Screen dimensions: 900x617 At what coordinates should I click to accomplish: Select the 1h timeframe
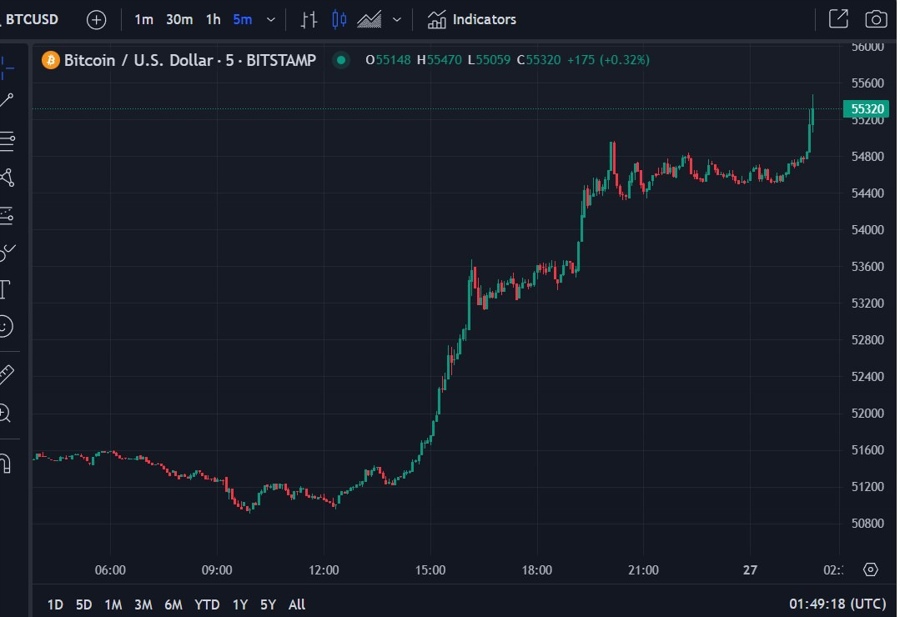coord(214,20)
